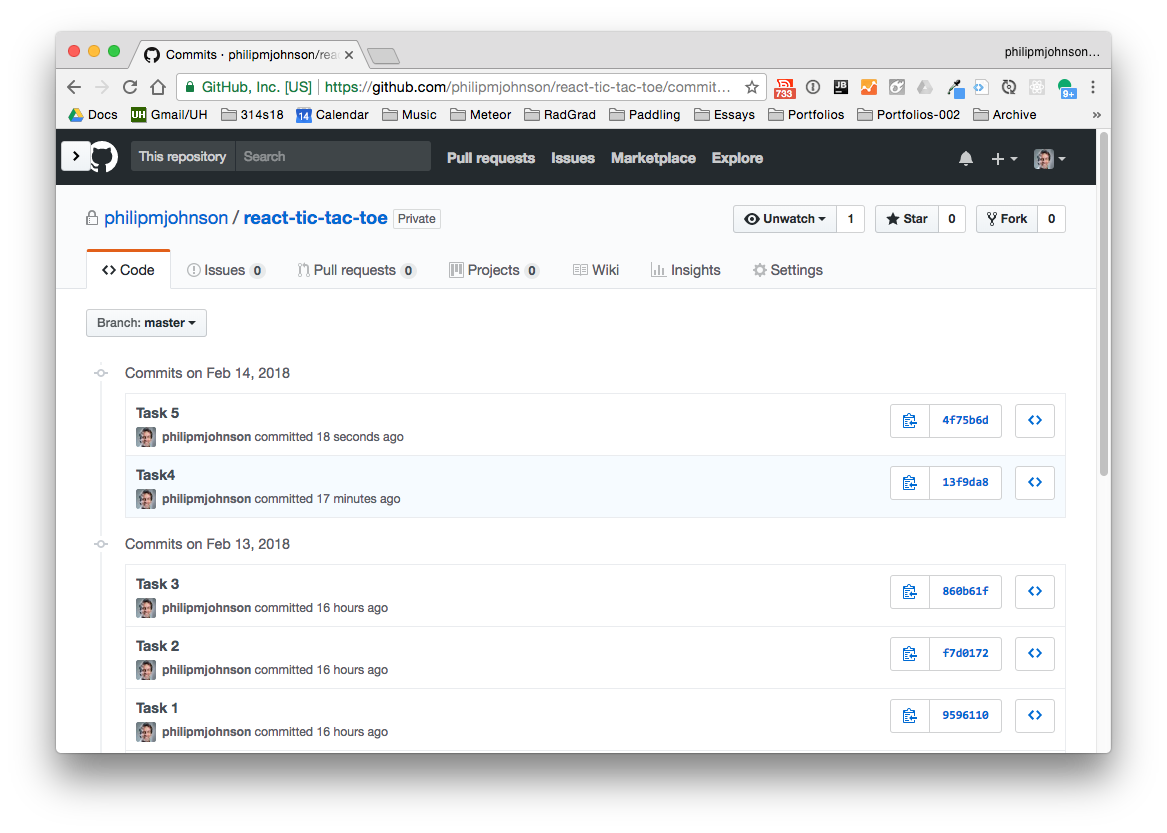The image size is (1167, 833).
Task: Open the Settings tab
Action: click(x=787, y=270)
